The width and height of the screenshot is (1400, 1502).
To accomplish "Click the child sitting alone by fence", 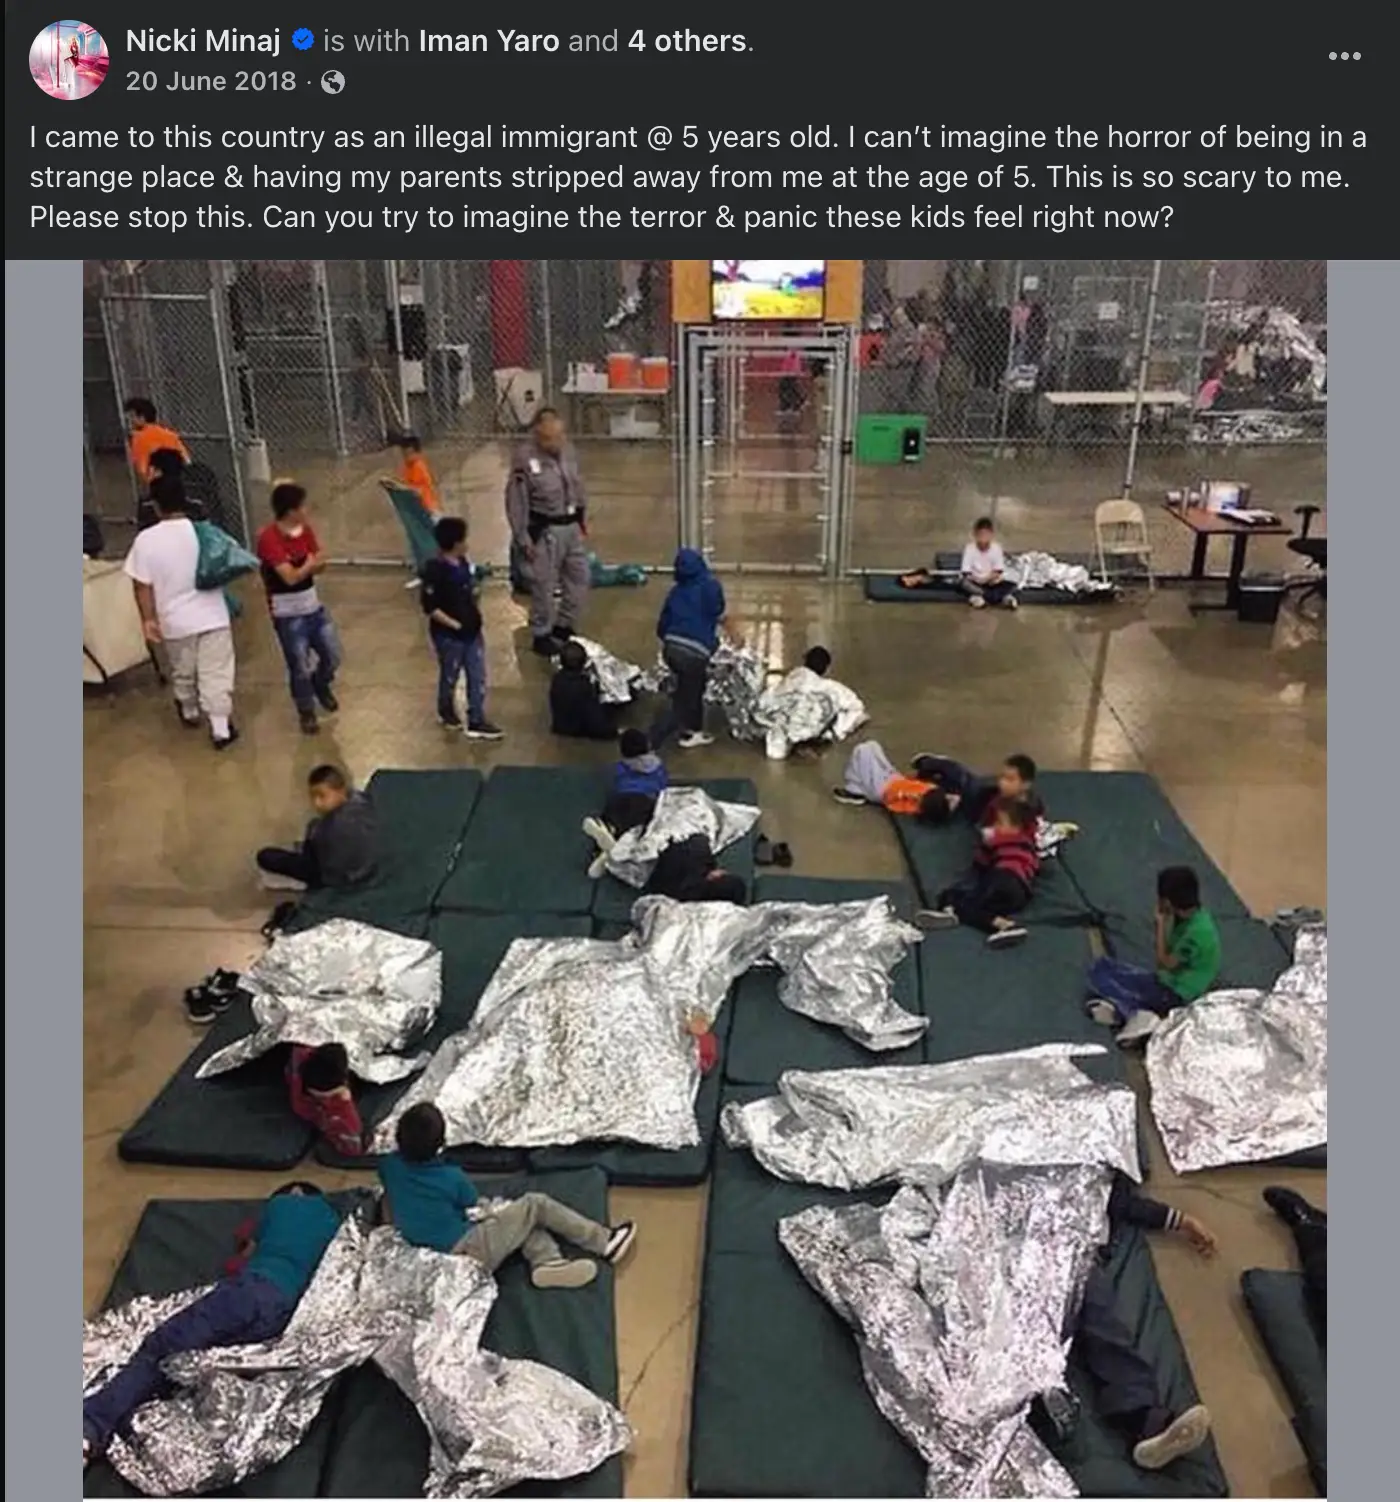I will pyautogui.click(x=985, y=563).
